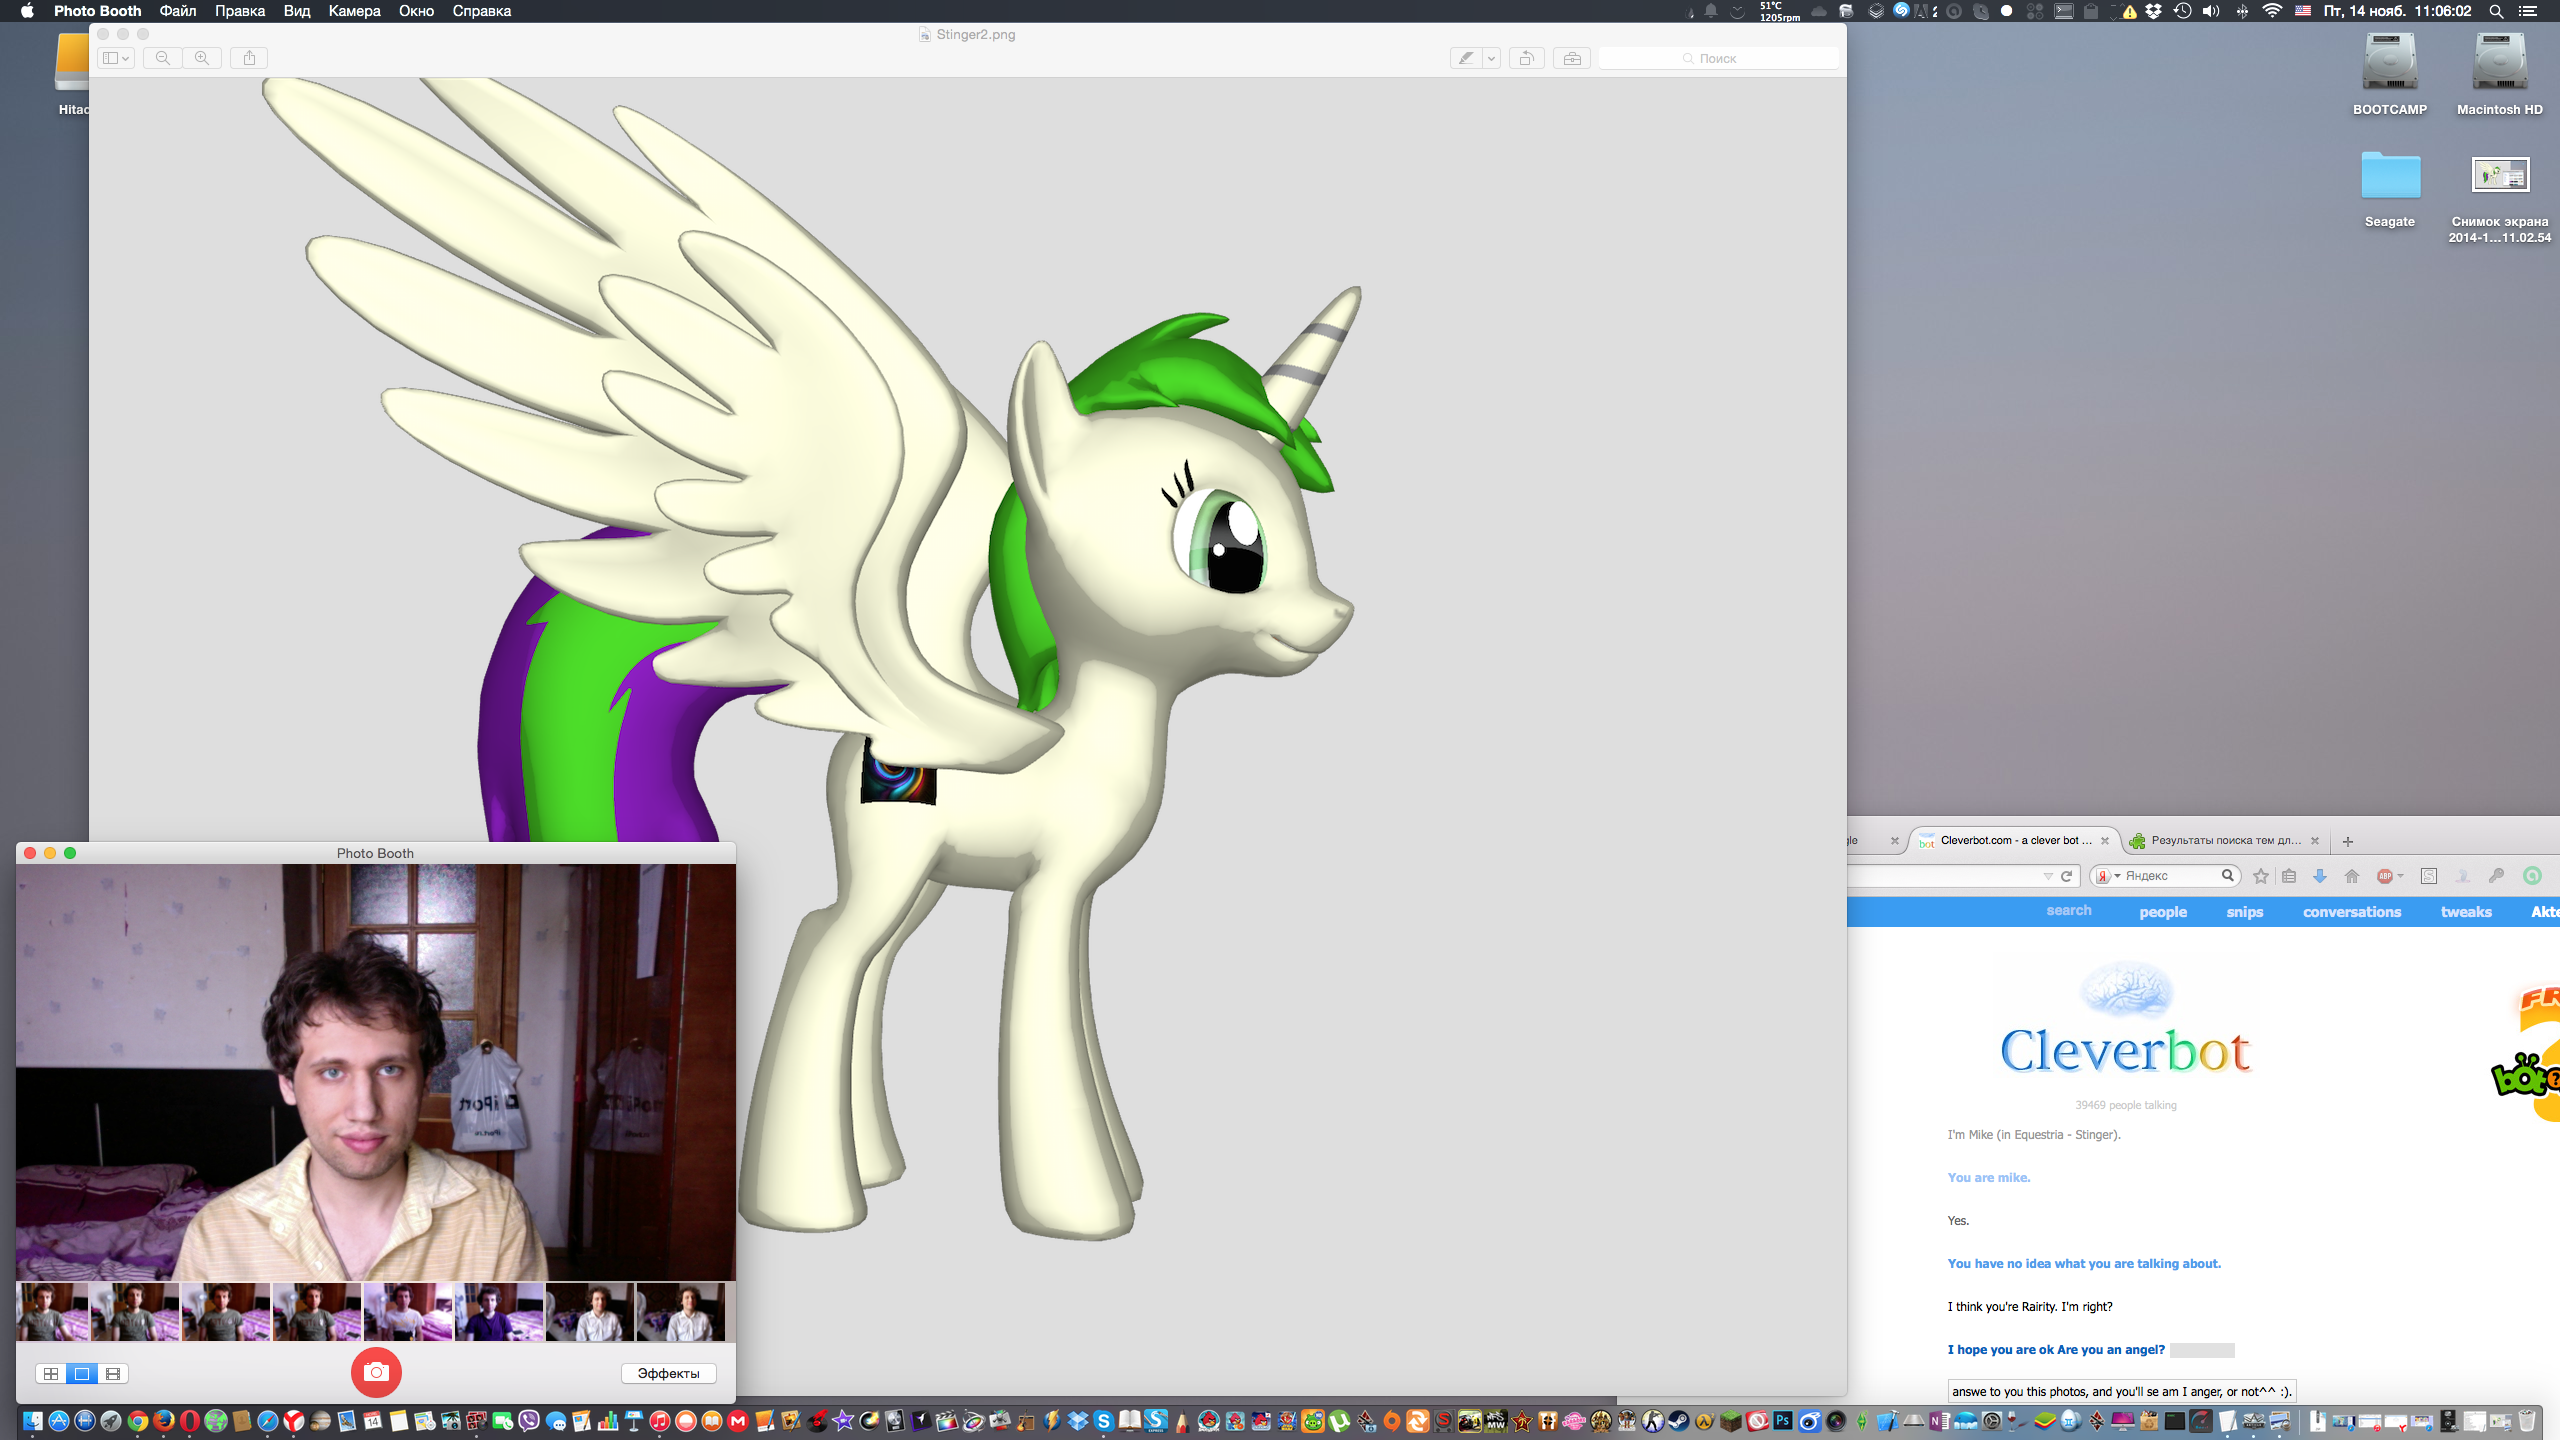Open the Bluetooth status menu
This screenshot has width=2560, height=1440.
click(x=2242, y=11)
